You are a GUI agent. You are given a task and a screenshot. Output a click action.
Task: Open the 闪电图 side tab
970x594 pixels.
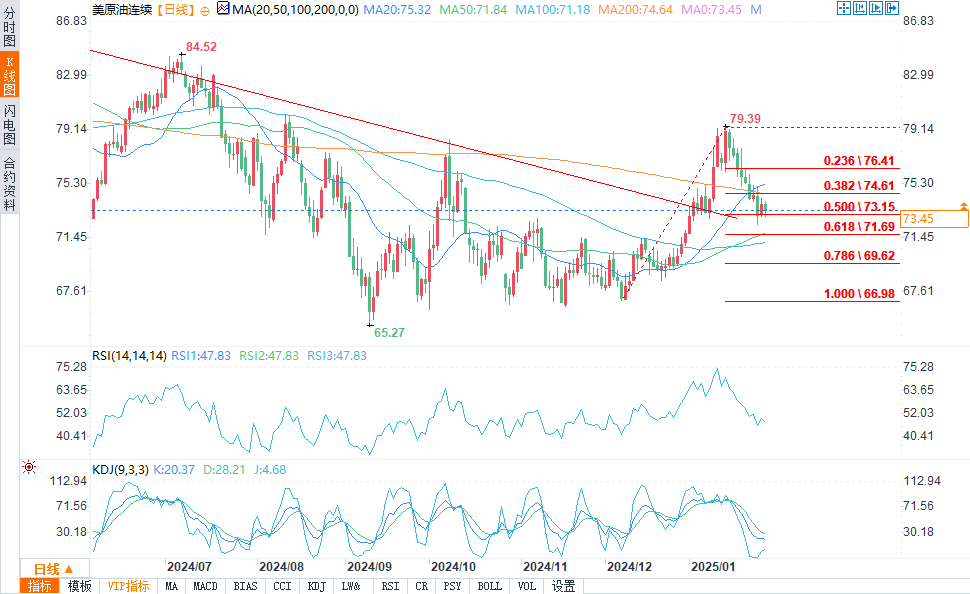[x=9, y=124]
